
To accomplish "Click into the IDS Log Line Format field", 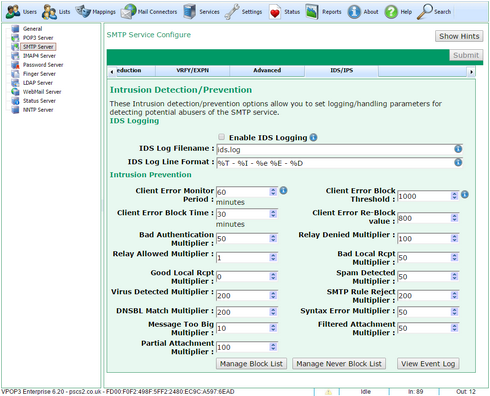I will click(334, 163).
